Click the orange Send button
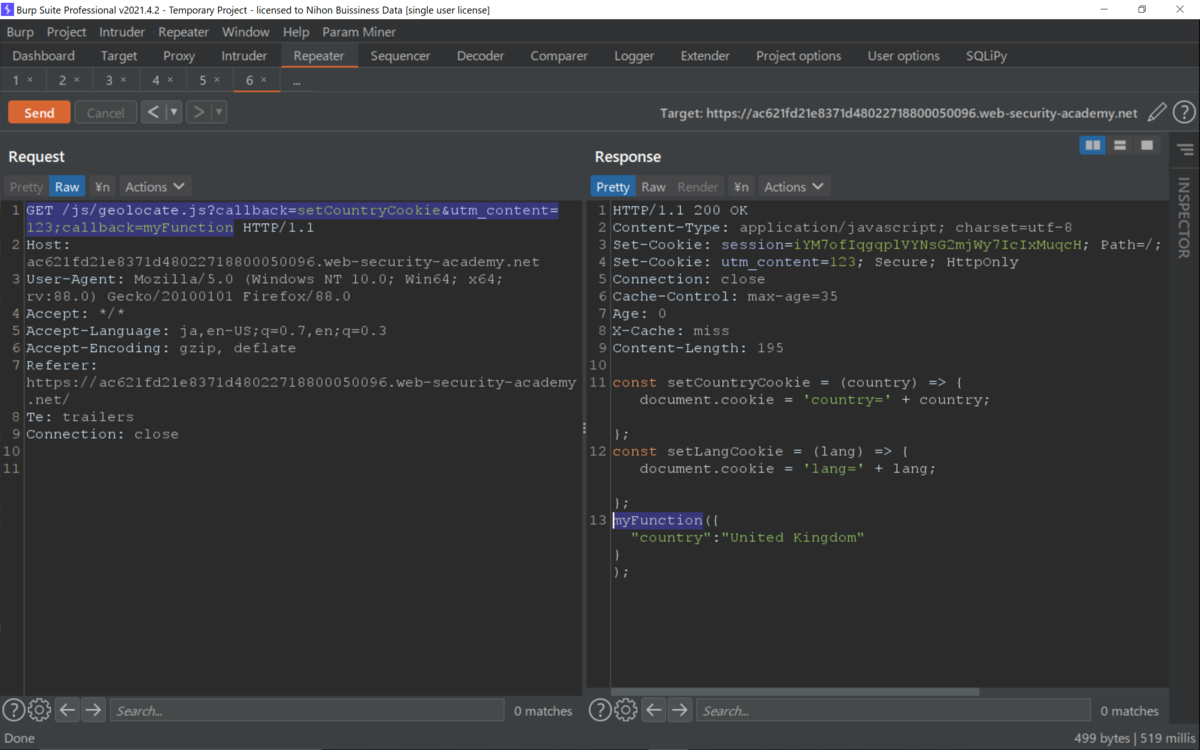1200x750 pixels. [x=39, y=113]
